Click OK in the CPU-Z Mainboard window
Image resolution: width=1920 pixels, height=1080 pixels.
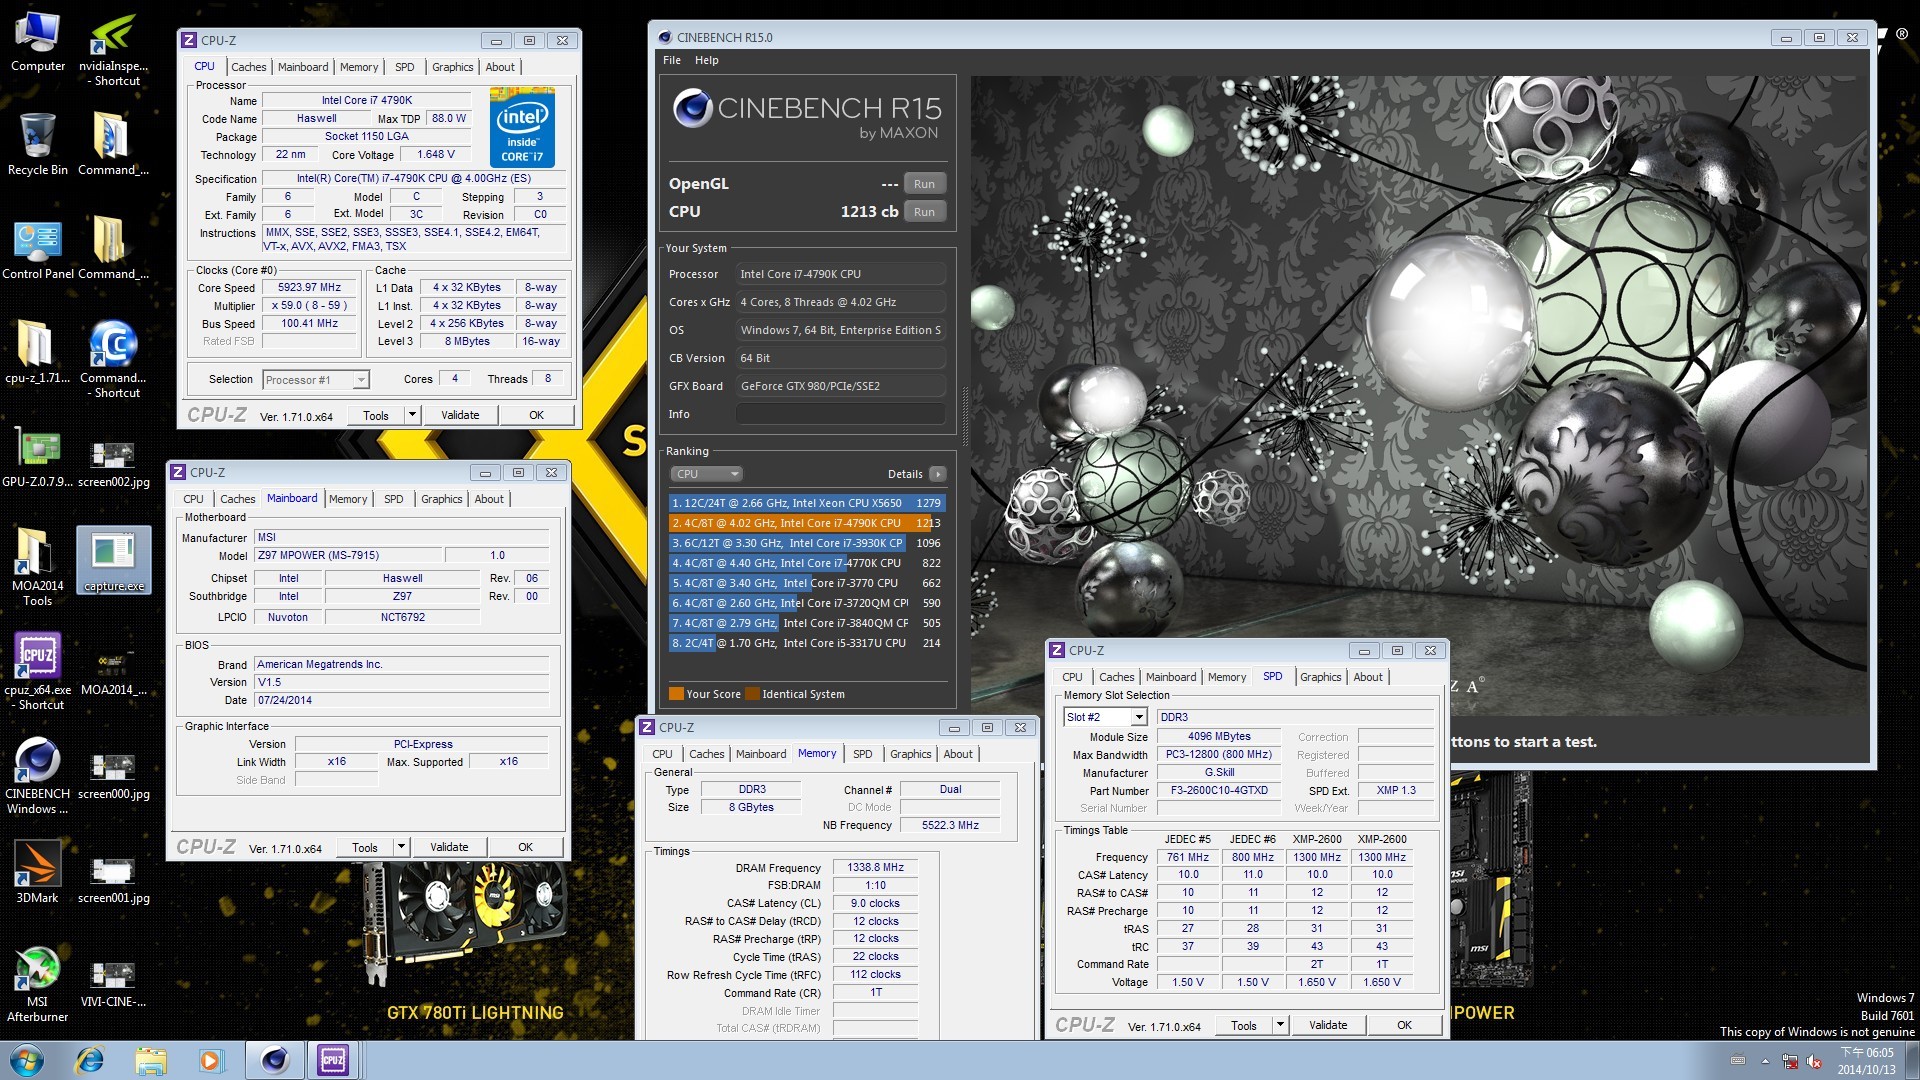click(x=526, y=847)
